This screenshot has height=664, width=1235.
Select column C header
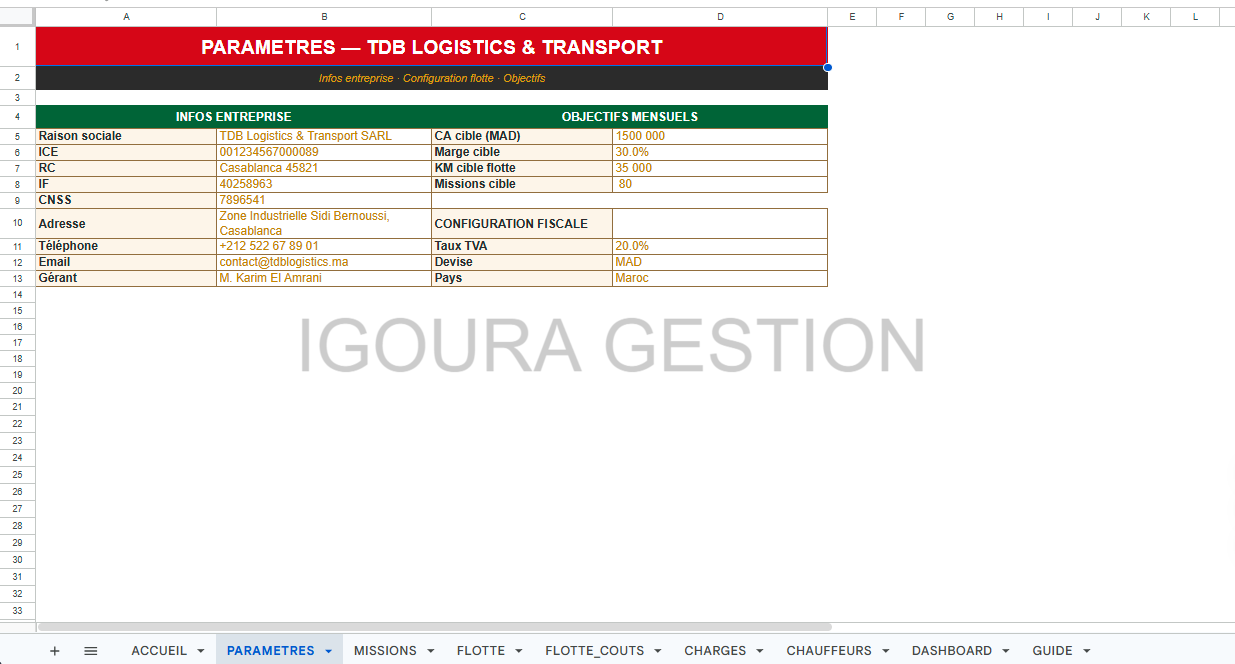pyautogui.click(x=522, y=17)
